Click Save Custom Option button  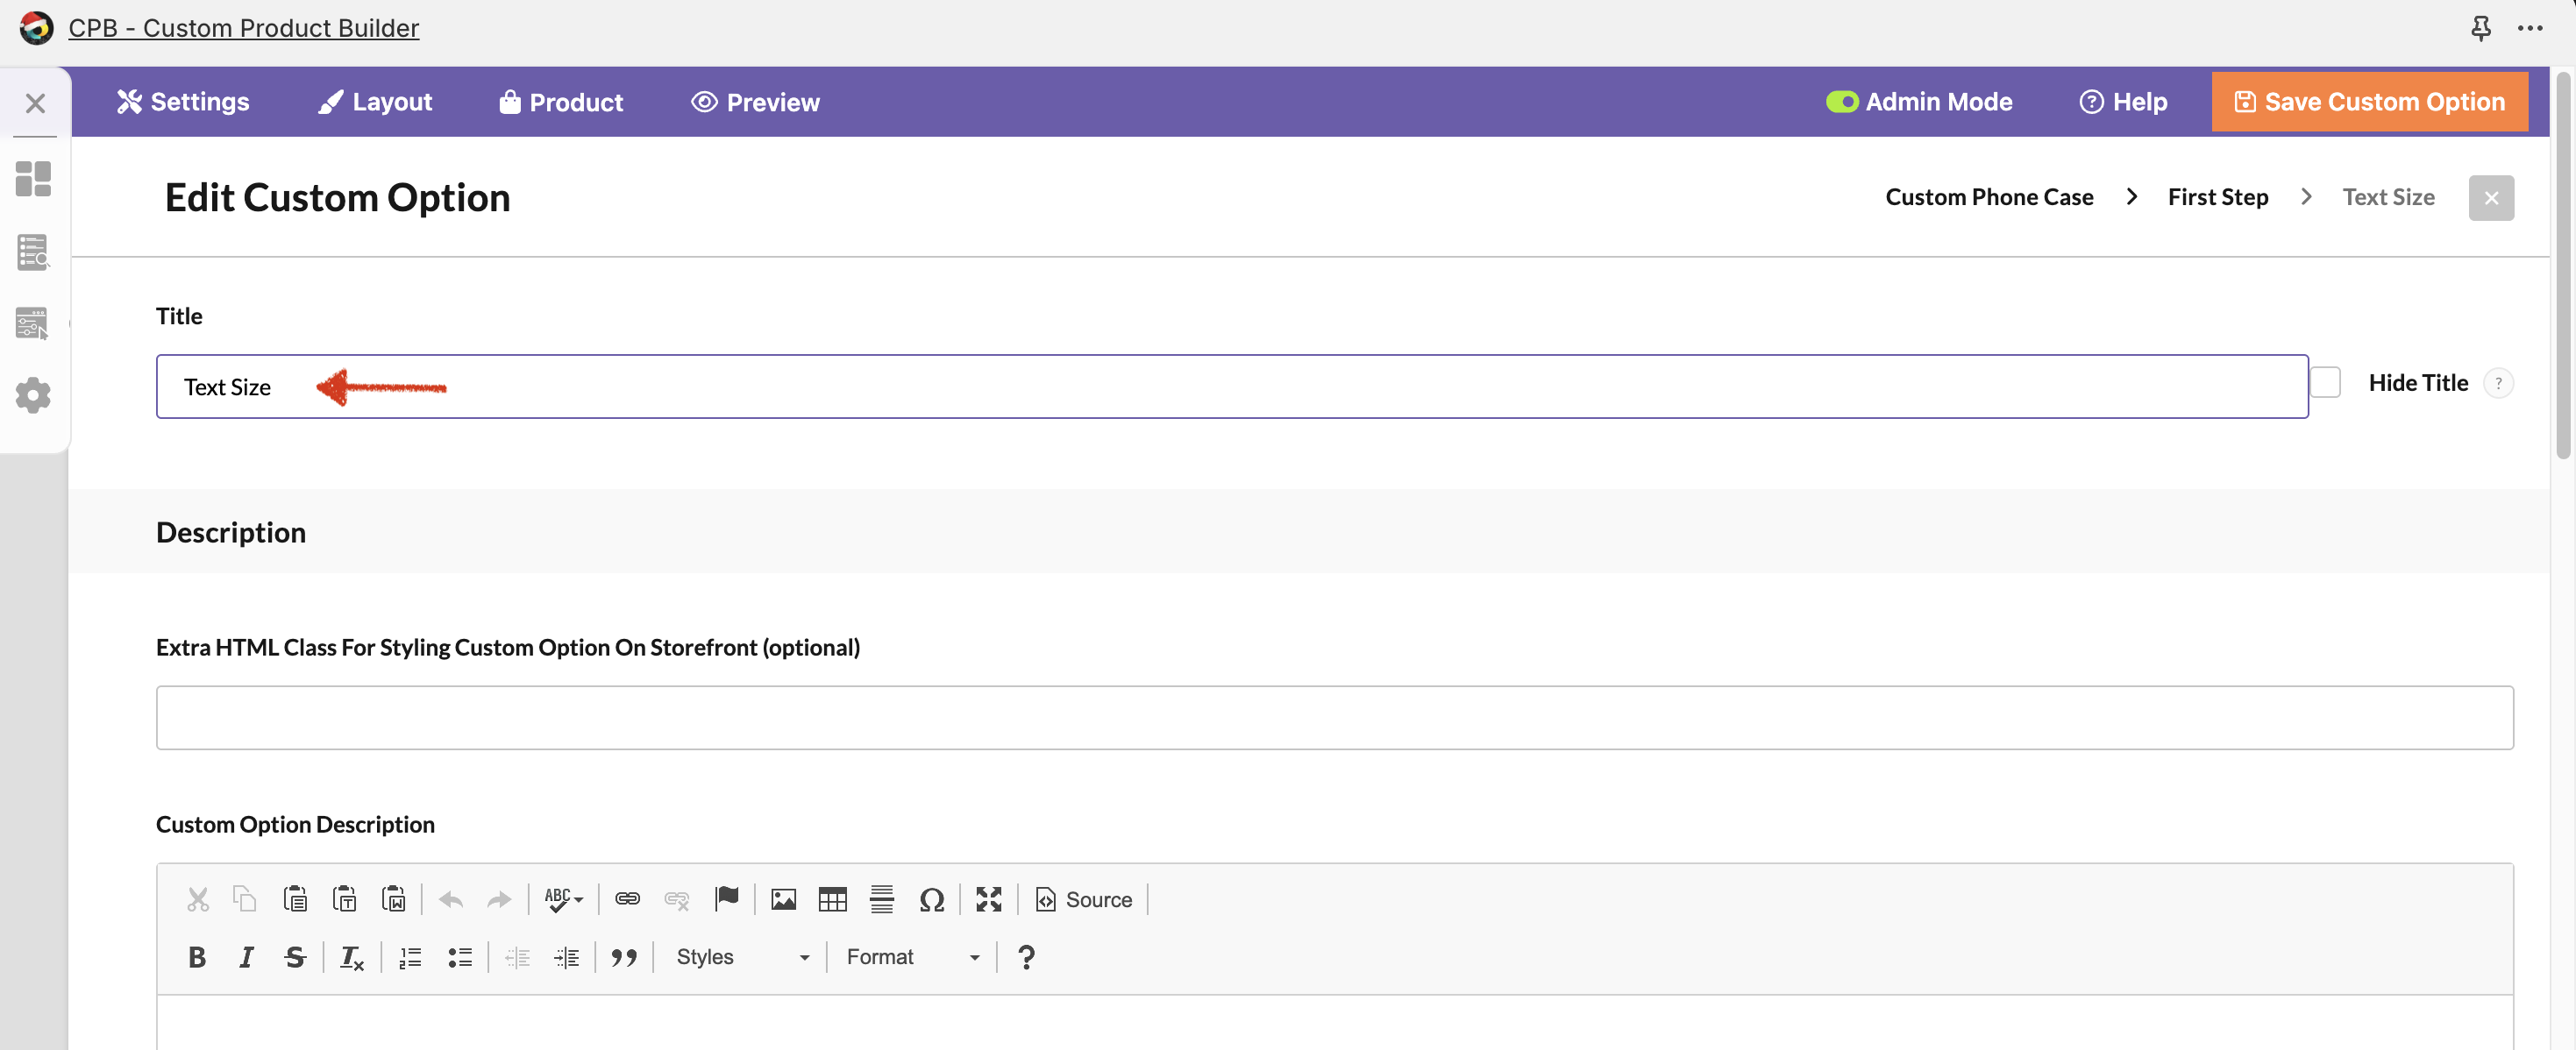point(2369,102)
